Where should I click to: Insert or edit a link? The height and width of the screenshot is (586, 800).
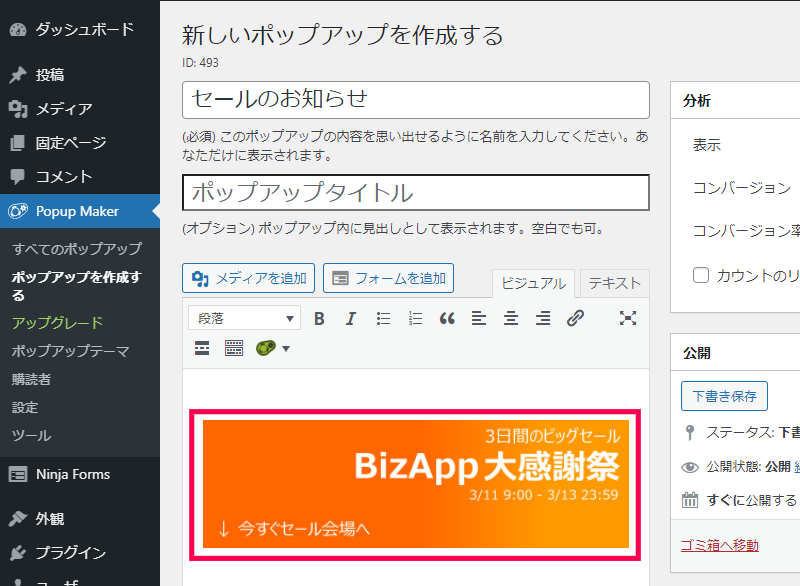pos(575,319)
